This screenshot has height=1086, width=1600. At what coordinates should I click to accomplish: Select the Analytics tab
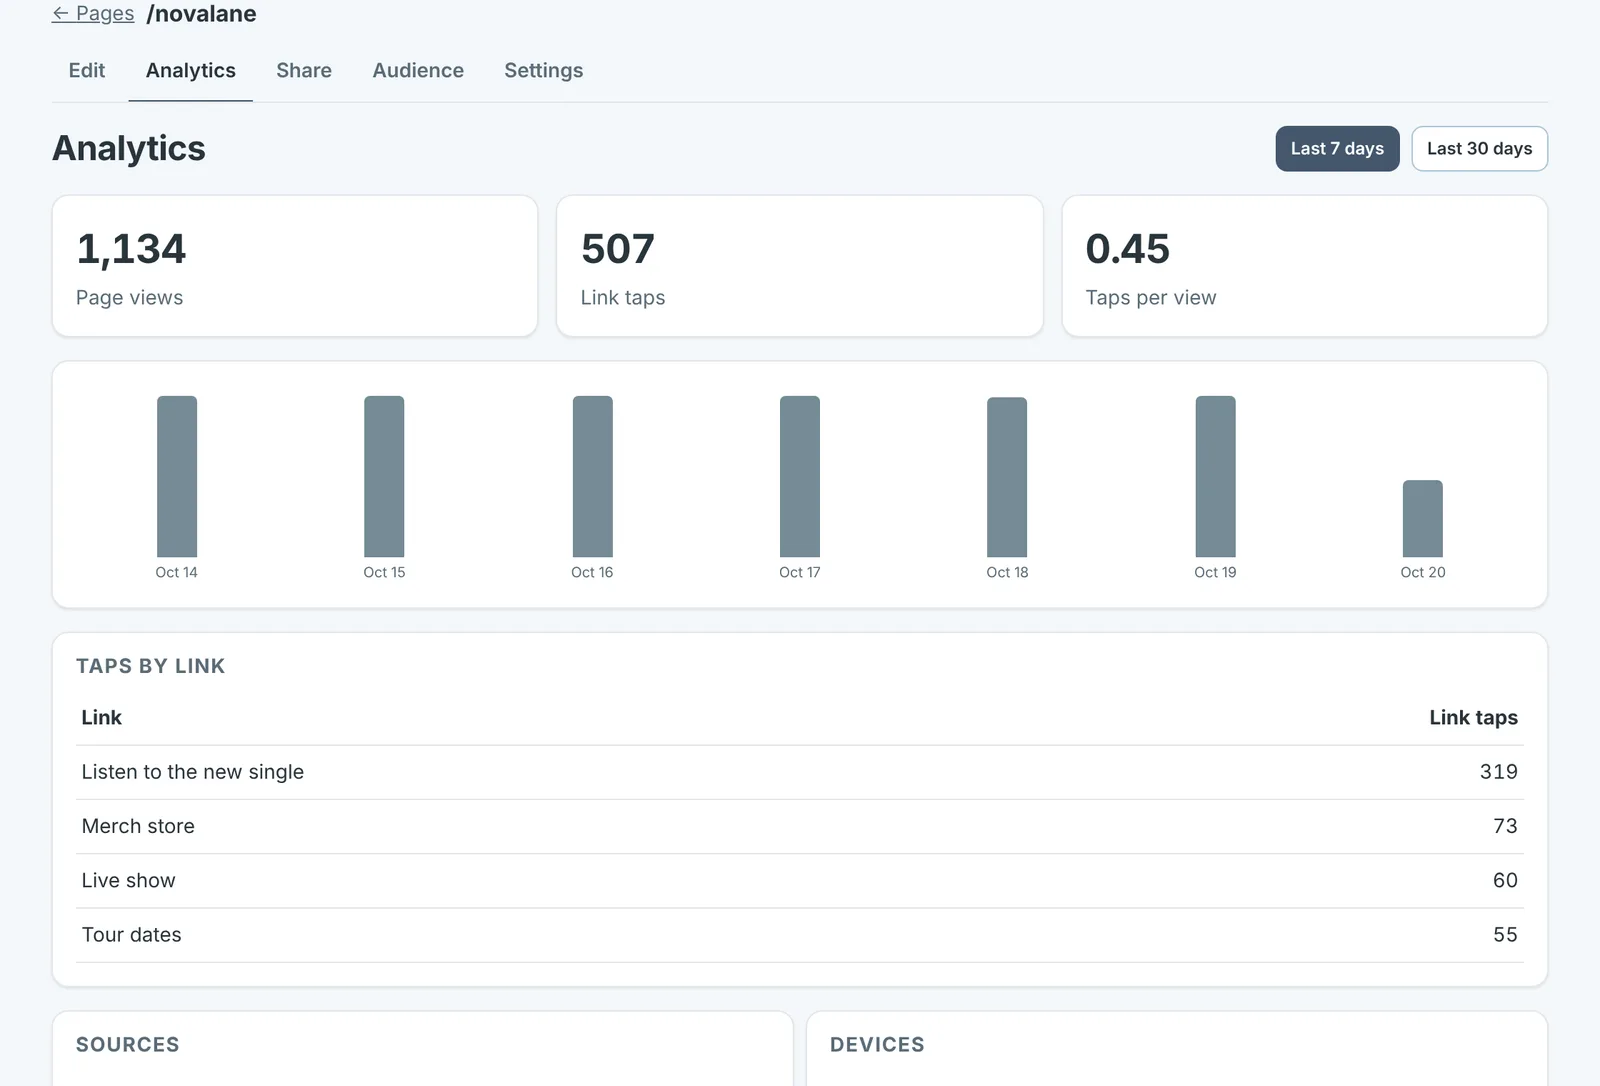(x=191, y=70)
